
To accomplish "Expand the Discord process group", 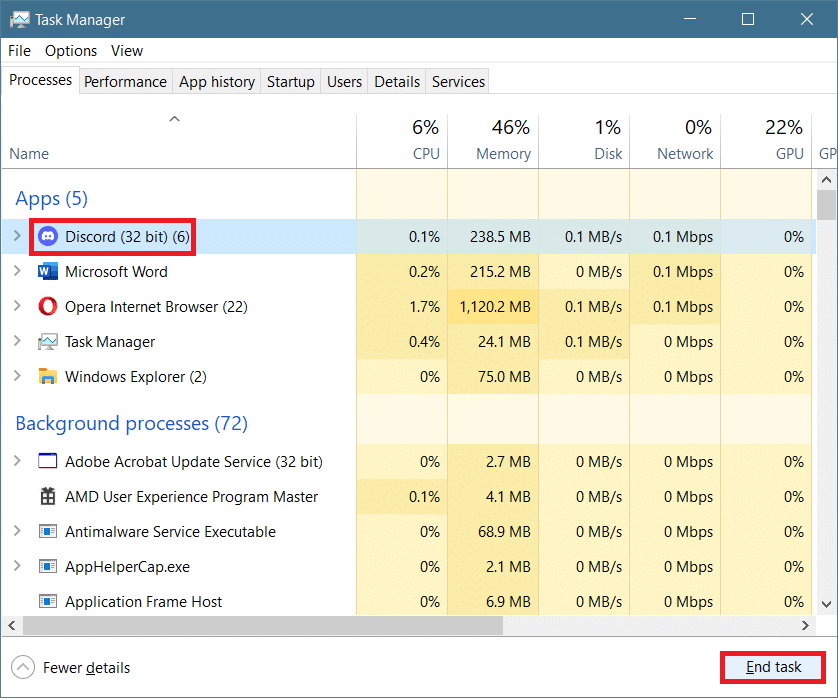I will coord(17,236).
